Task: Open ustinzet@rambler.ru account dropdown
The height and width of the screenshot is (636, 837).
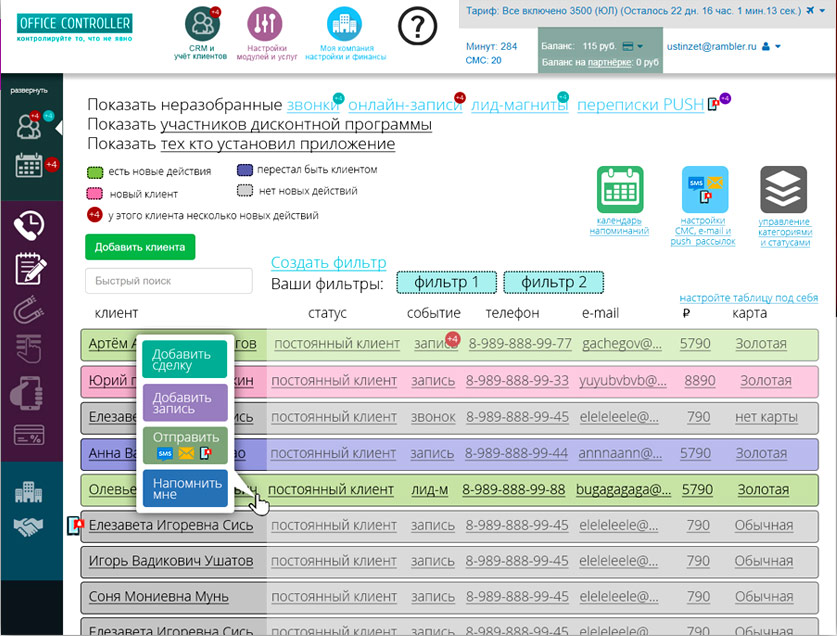Action: 777,46
